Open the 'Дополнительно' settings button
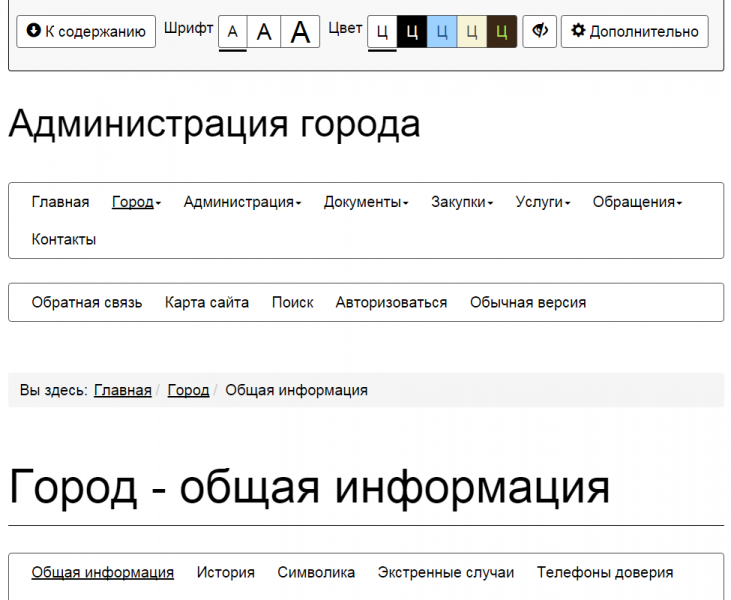This screenshot has width=731, height=600. tap(634, 31)
